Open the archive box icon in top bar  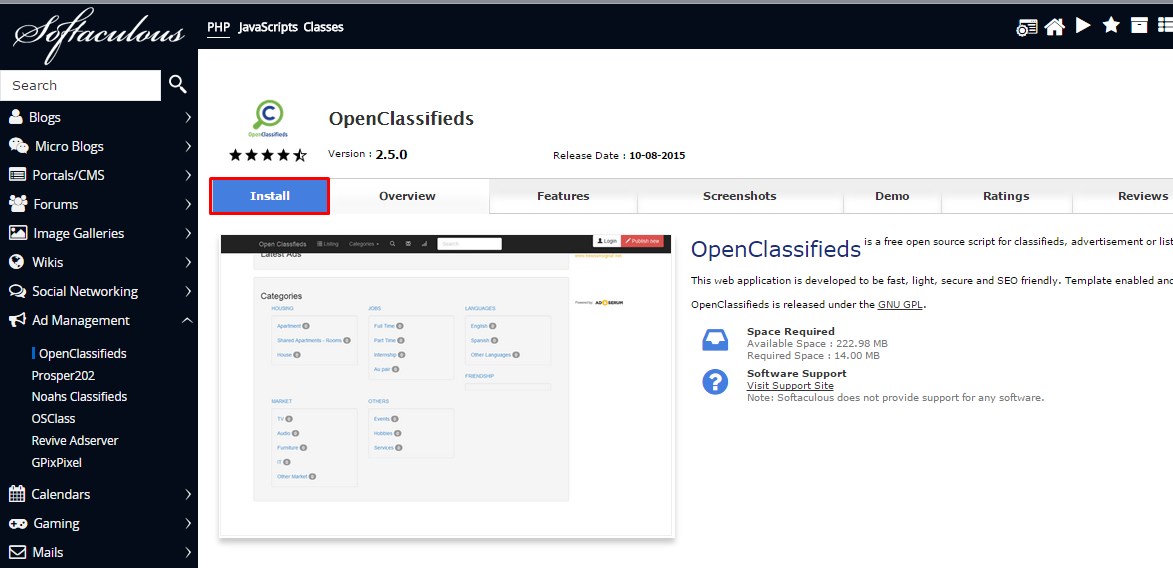coord(1139,25)
